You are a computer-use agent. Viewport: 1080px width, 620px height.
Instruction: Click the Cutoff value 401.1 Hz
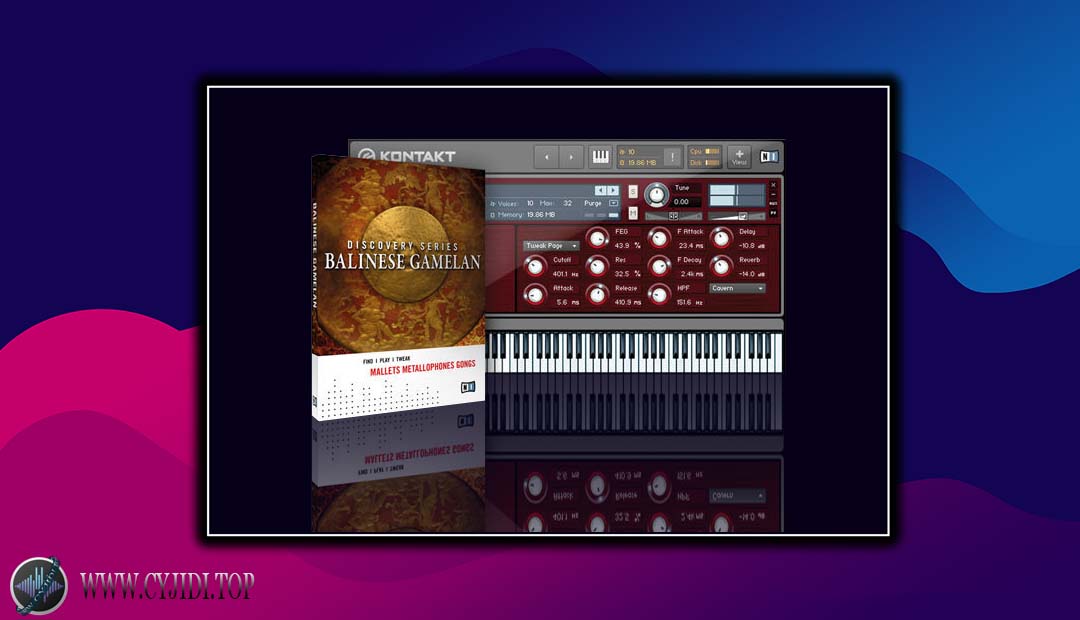pyautogui.click(x=565, y=274)
